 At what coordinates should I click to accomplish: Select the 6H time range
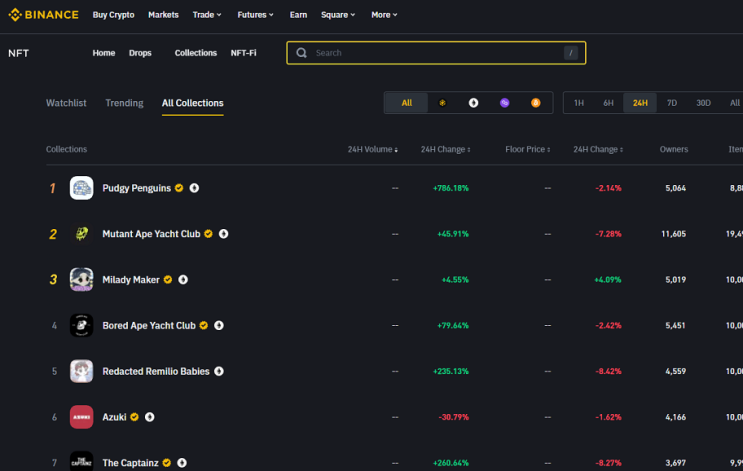click(x=608, y=103)
